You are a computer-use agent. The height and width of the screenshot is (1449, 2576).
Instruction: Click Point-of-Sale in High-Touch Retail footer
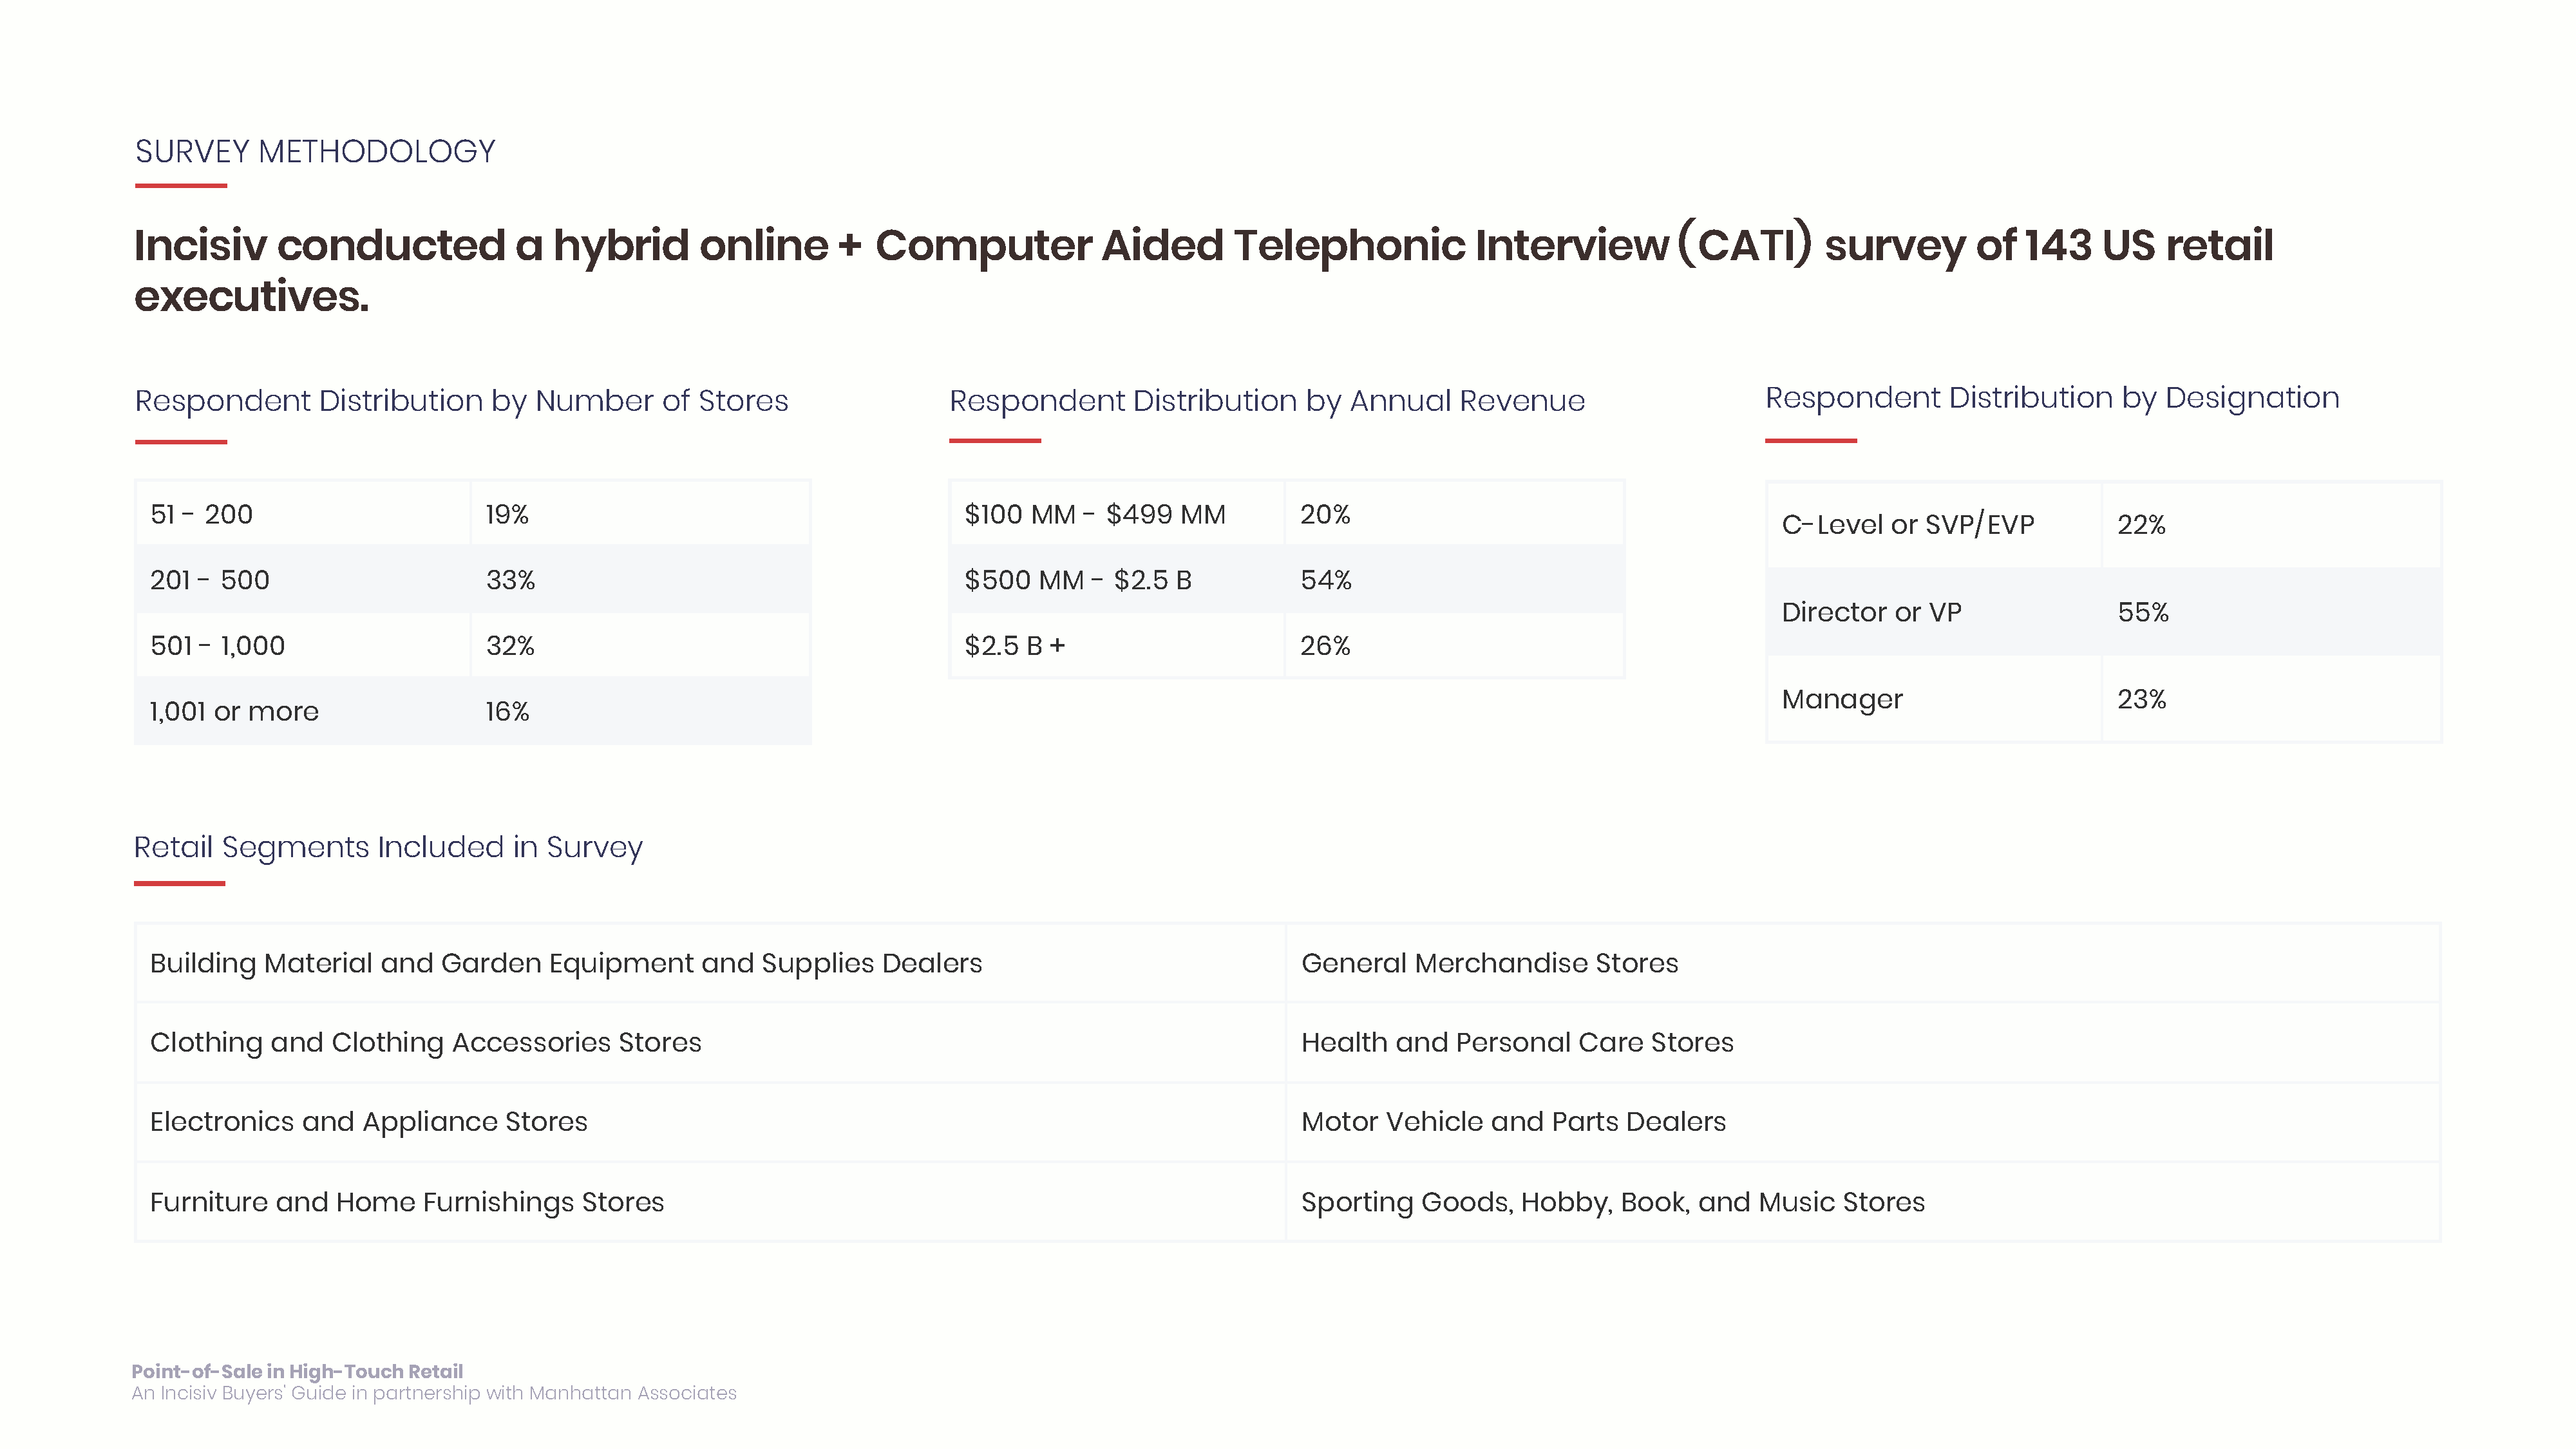click(x=297, y=1371)
